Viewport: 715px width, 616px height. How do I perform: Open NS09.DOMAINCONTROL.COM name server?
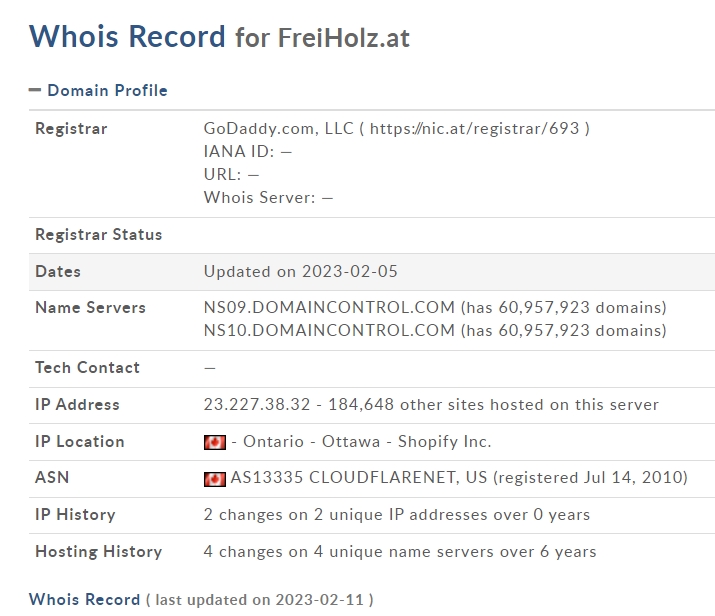pos(329,307)
